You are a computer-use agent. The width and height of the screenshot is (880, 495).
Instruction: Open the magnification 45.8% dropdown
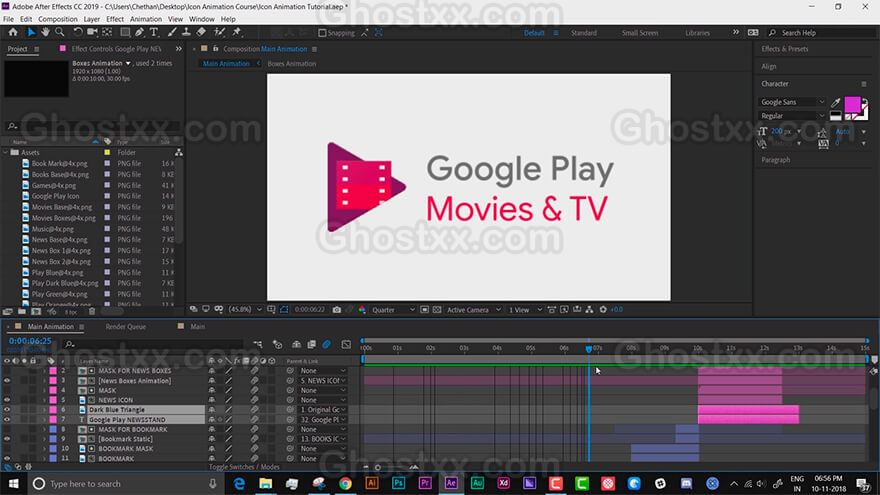point(246,310)
